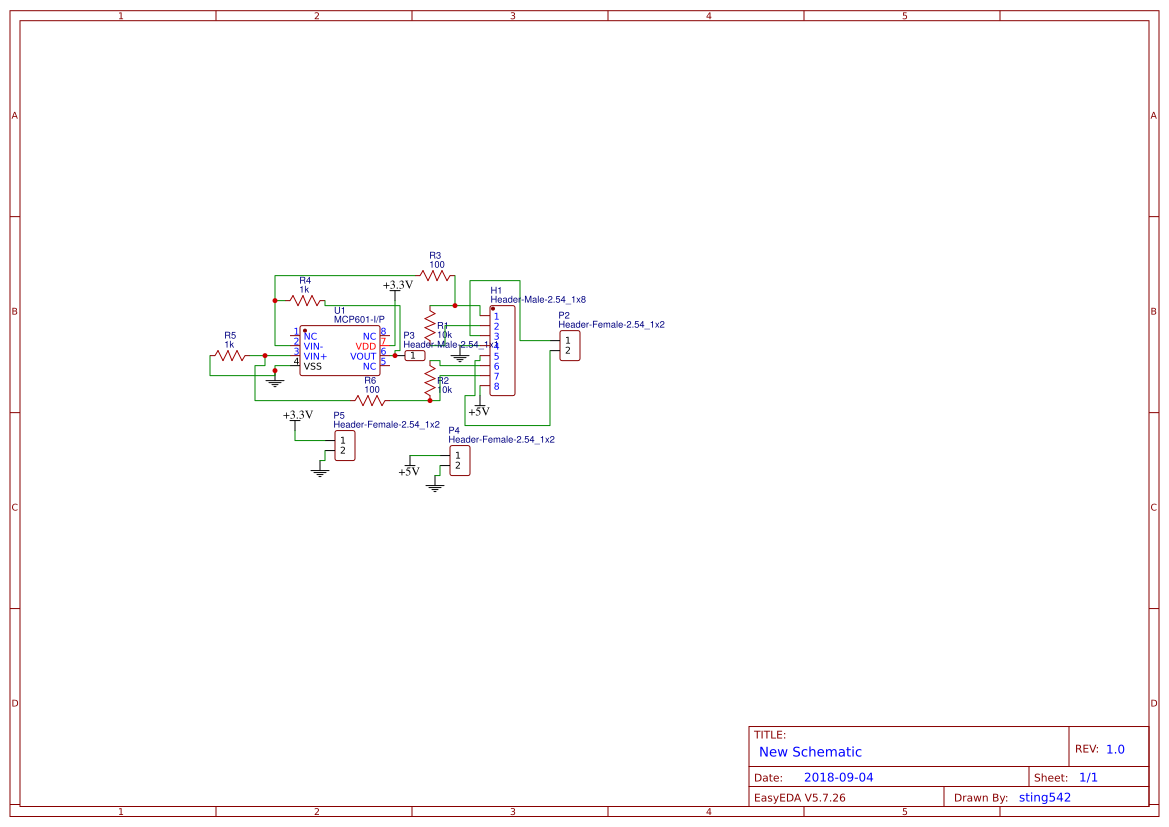1169x827 pixels.
Task: Click the ground symbol below VSS pin
Action: coord(274,381)
